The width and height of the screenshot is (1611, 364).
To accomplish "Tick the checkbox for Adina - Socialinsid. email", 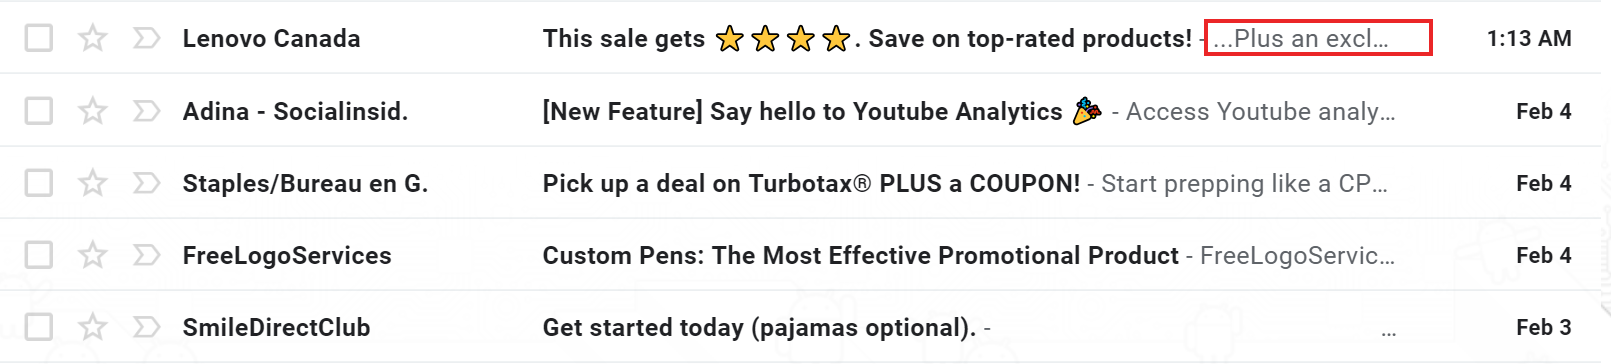I will point(39,111).
